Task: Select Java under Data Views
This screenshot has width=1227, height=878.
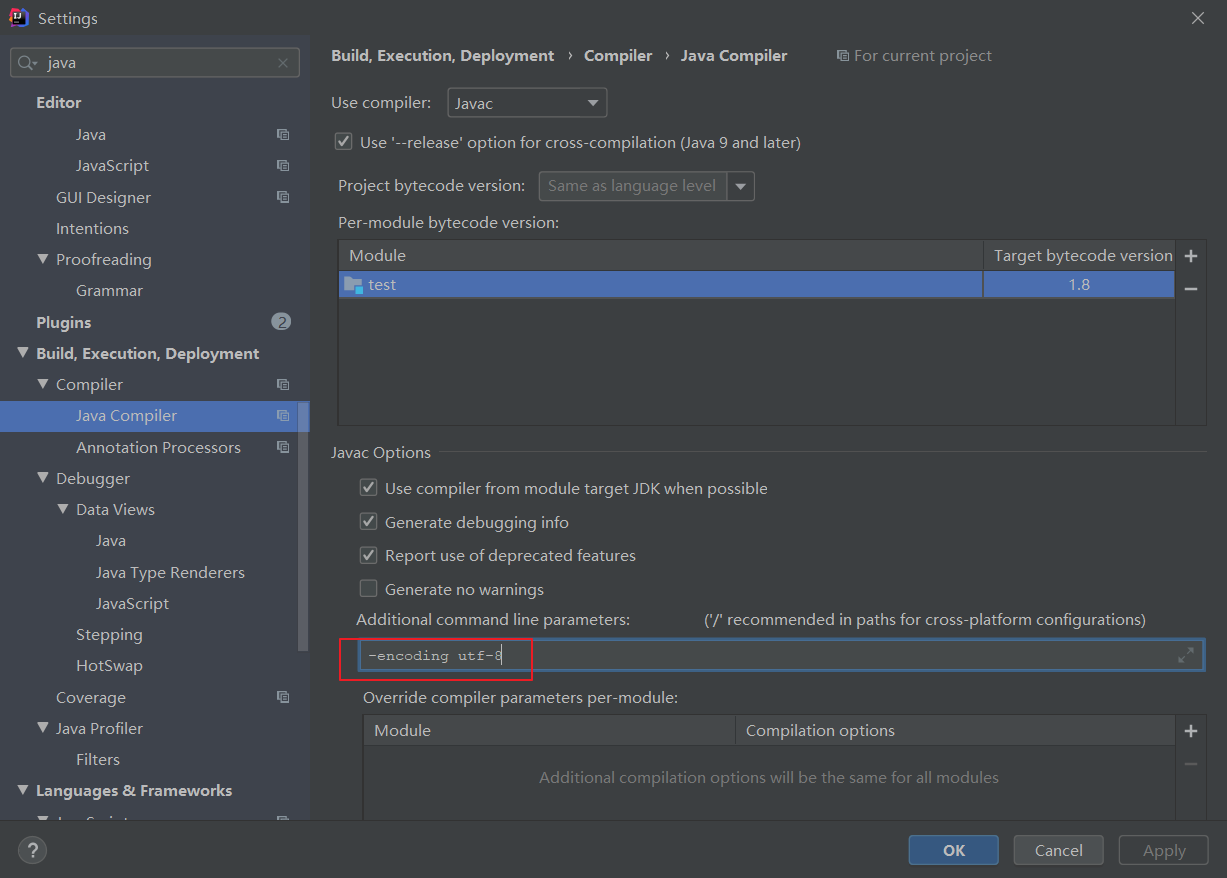Action: 111,540
